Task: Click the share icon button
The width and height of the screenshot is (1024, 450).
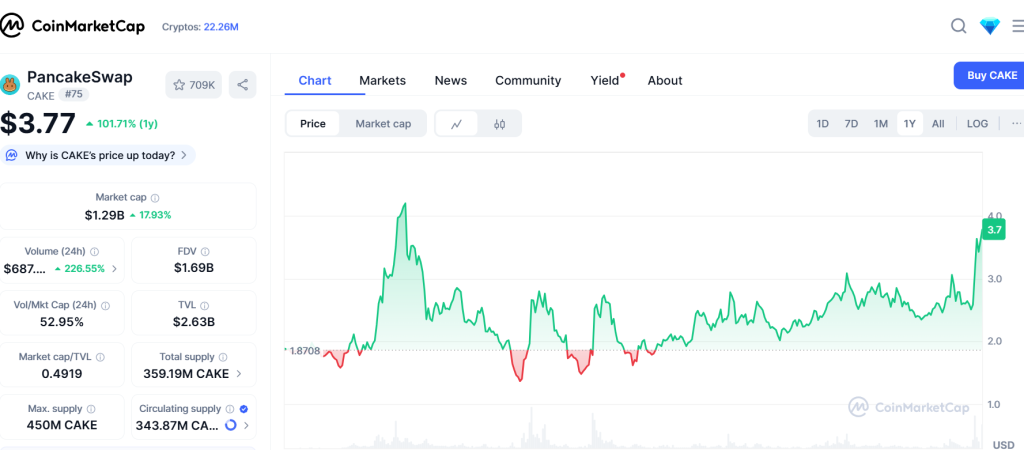Action: point(242,85)
